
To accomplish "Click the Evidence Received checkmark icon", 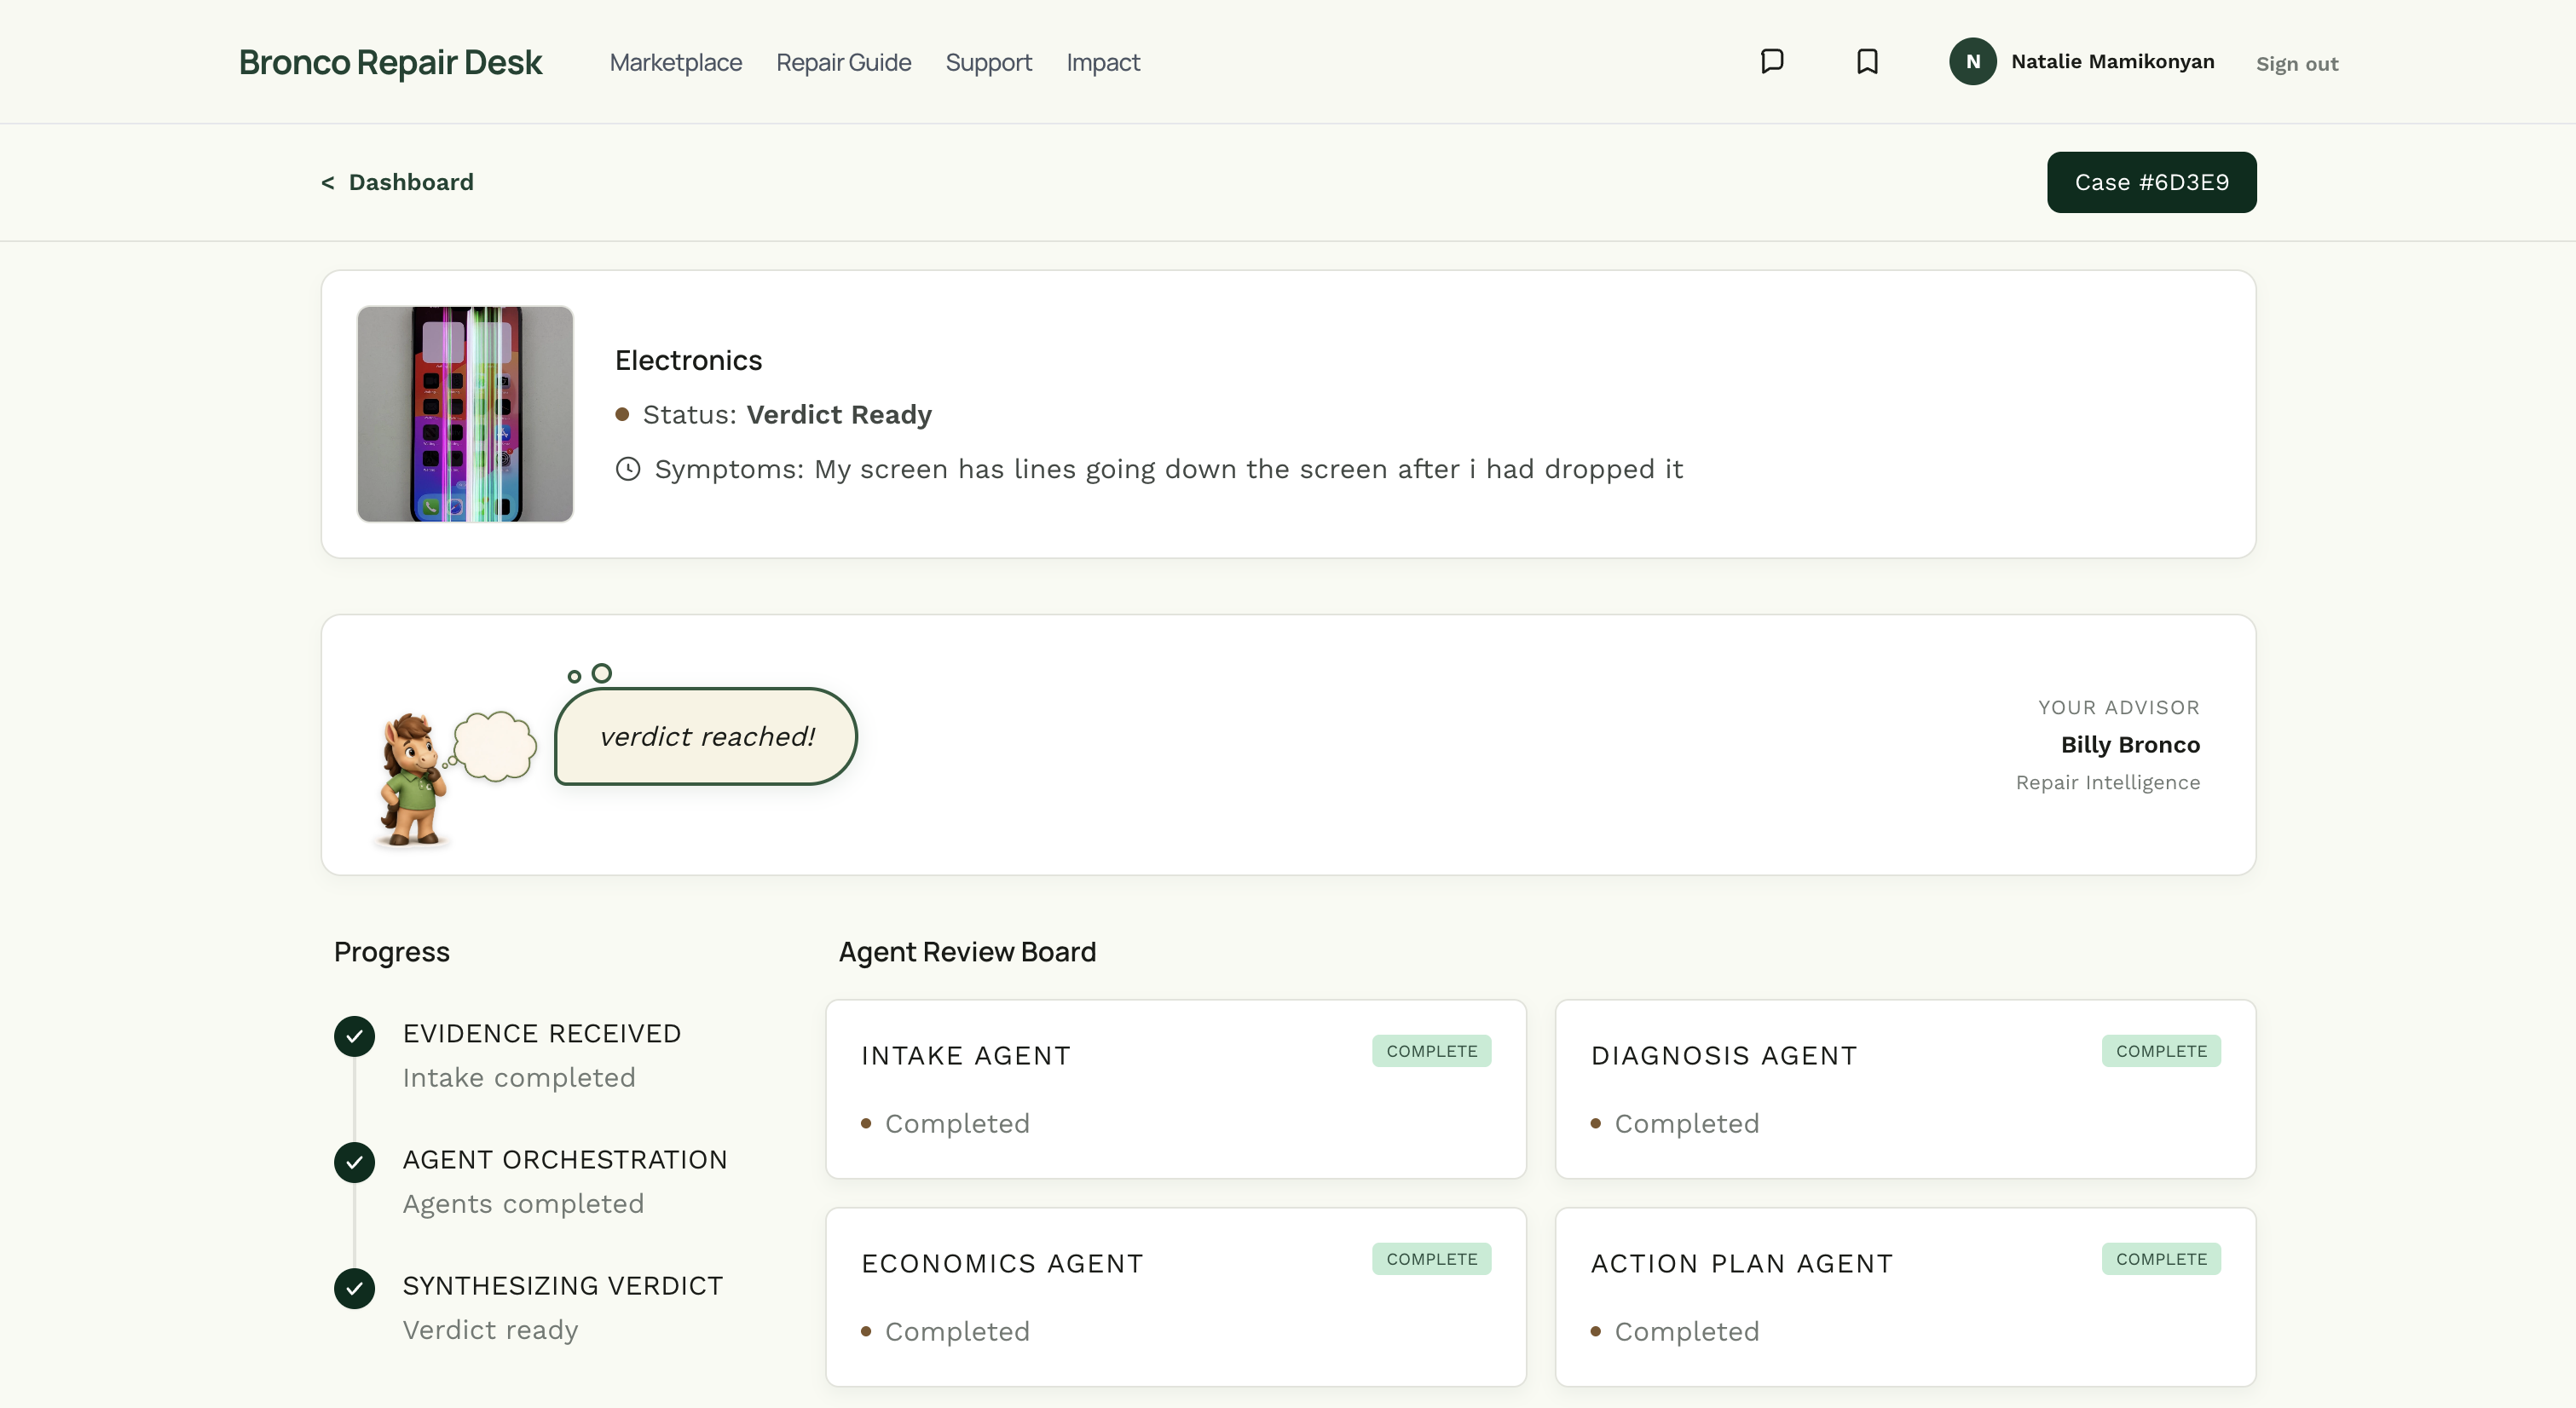I will pos(354,1036).
